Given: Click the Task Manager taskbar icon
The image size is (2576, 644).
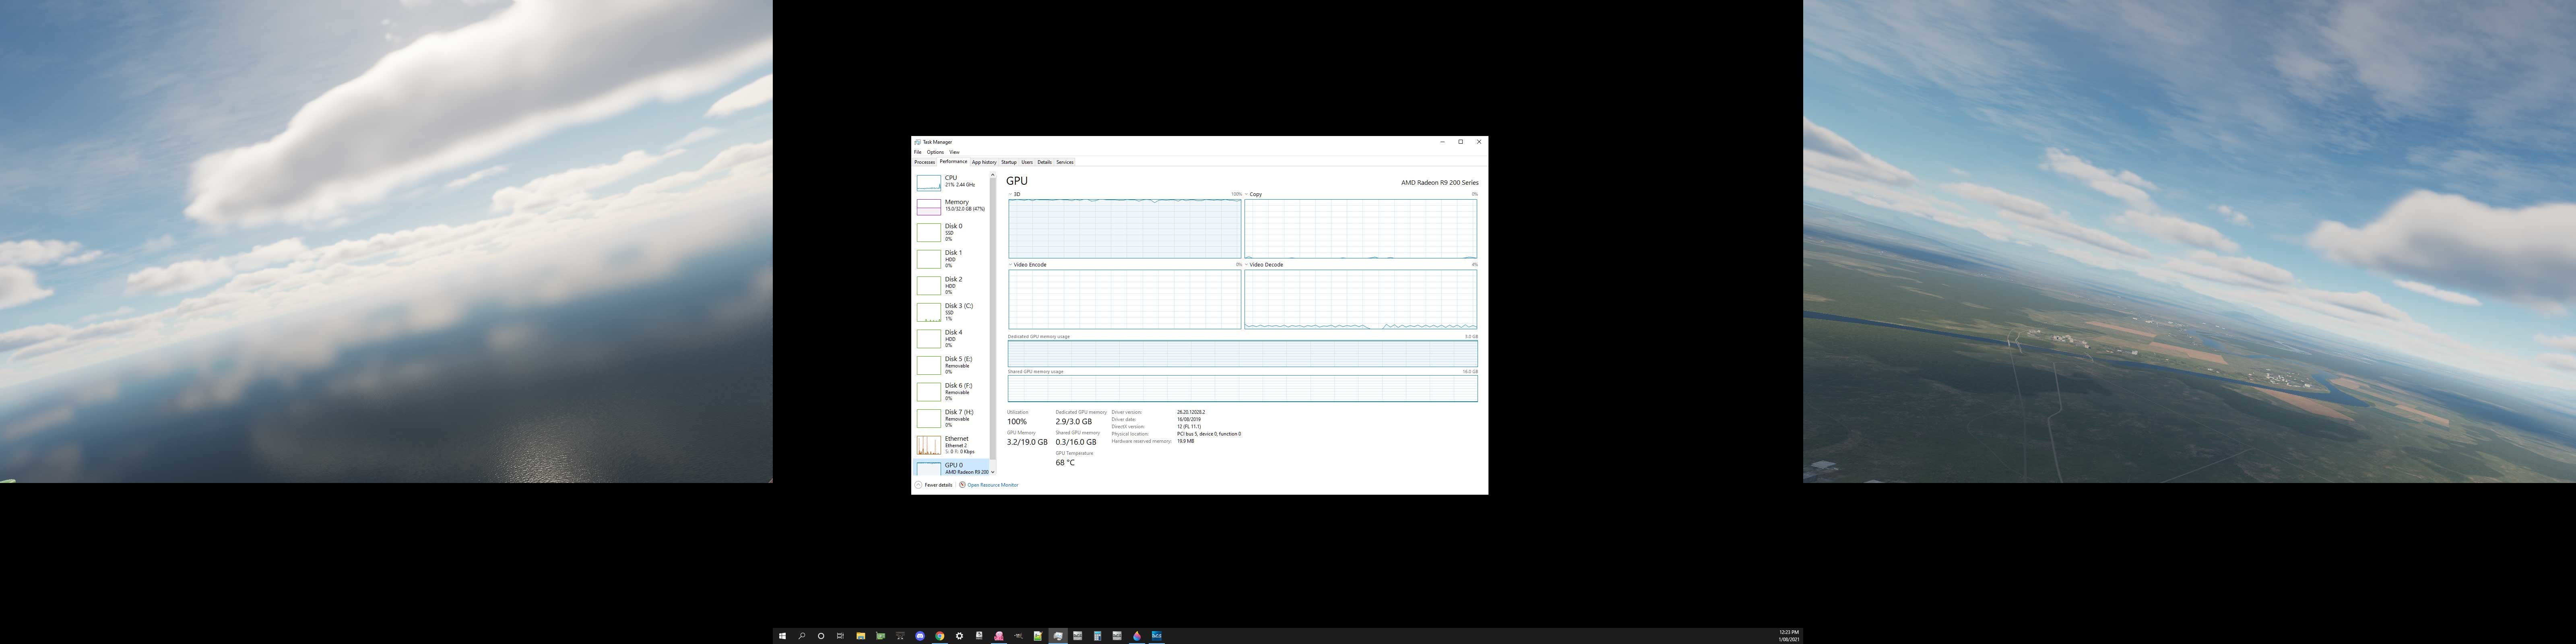Looking at the screenshot, I should [1058, 636].
